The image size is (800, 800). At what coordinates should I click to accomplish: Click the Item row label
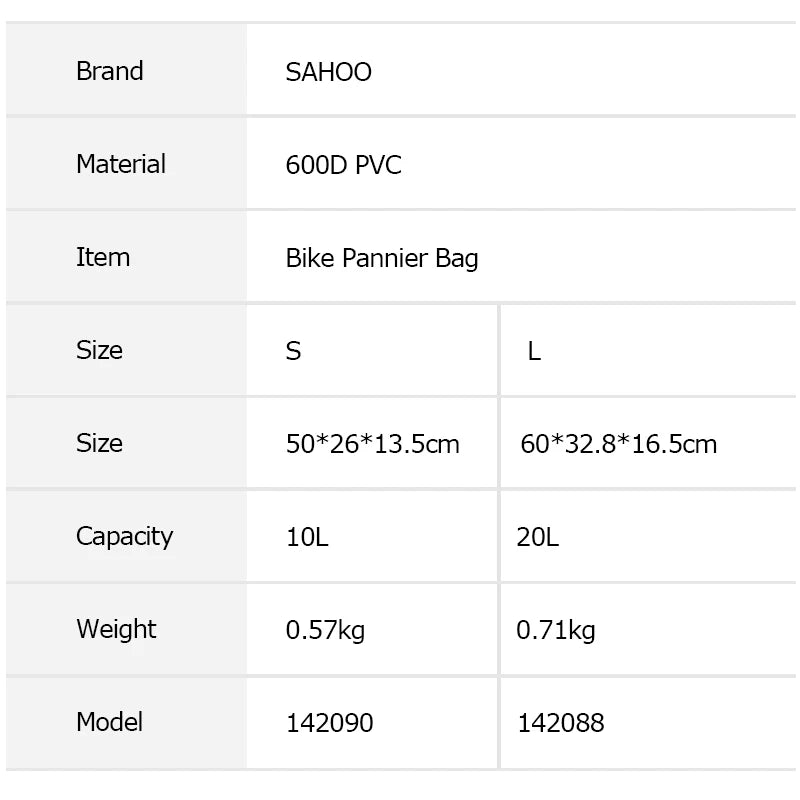(x=103, y=257)
